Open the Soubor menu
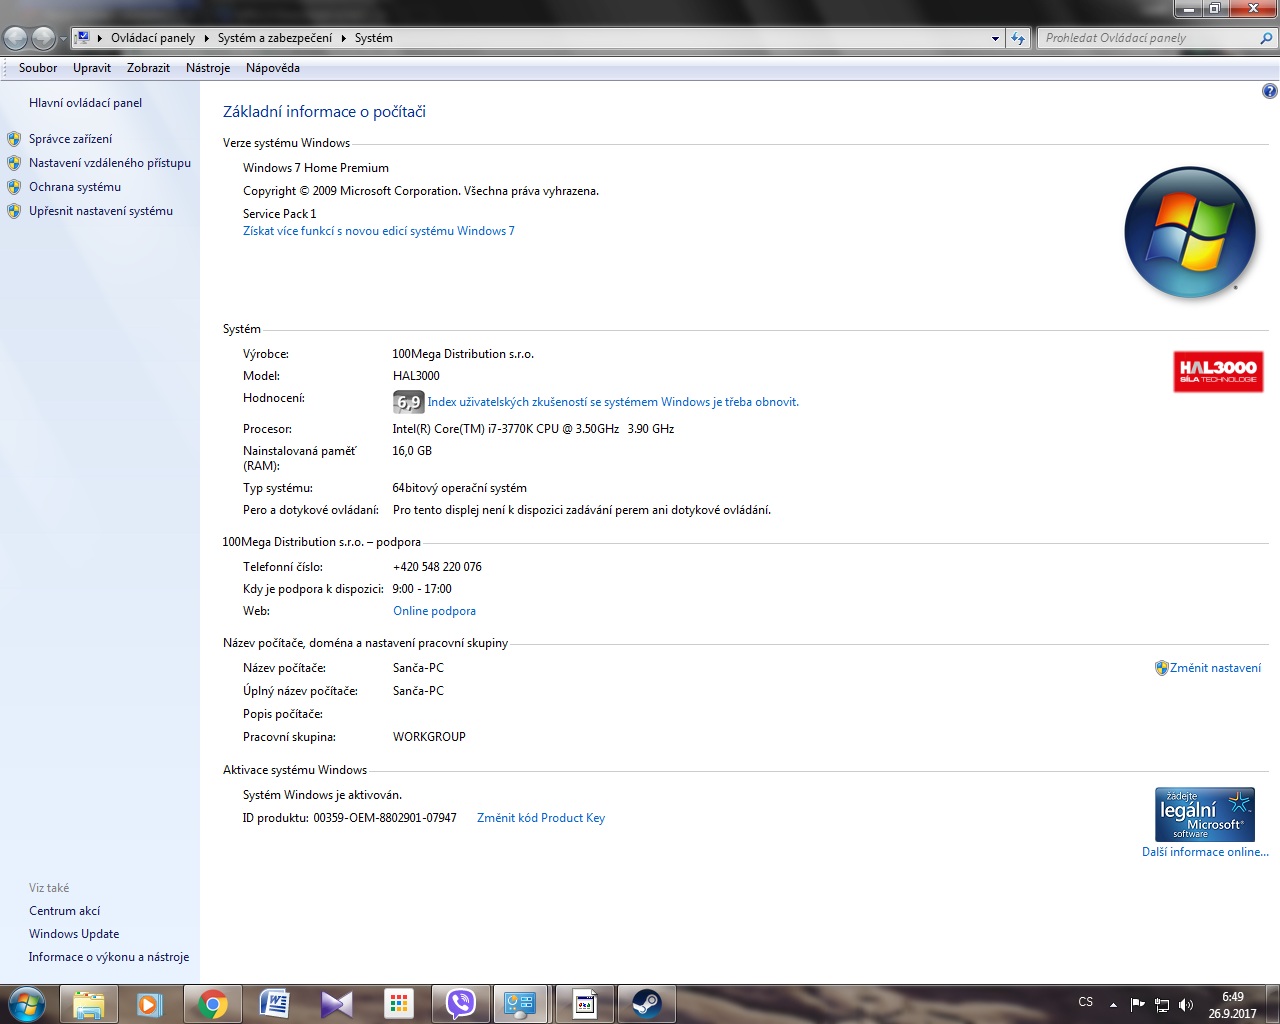The image size is (1280, 1024). click(x=38, y=68)
